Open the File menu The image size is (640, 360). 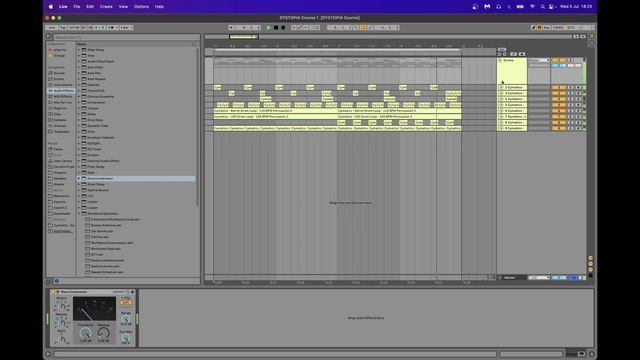click(x=77, y=7)
